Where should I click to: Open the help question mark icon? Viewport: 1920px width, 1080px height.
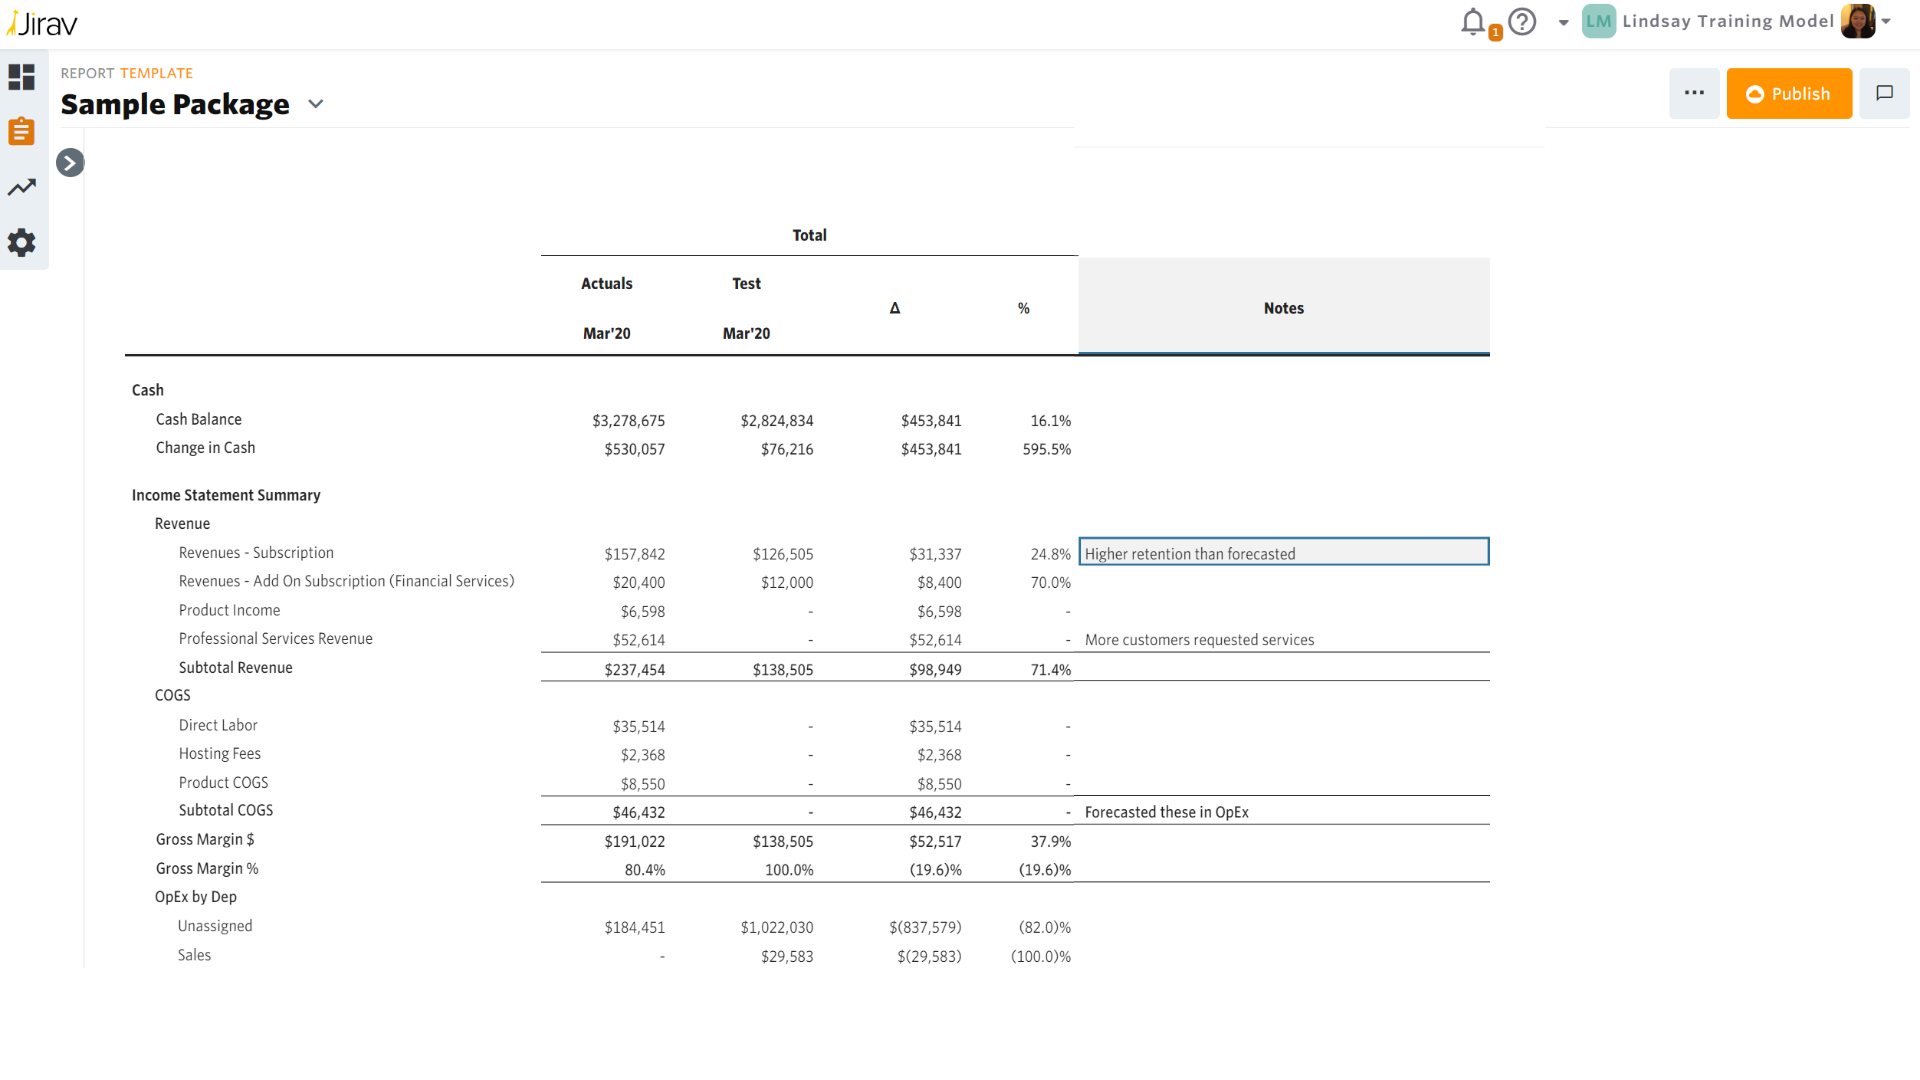point(1522,22)
